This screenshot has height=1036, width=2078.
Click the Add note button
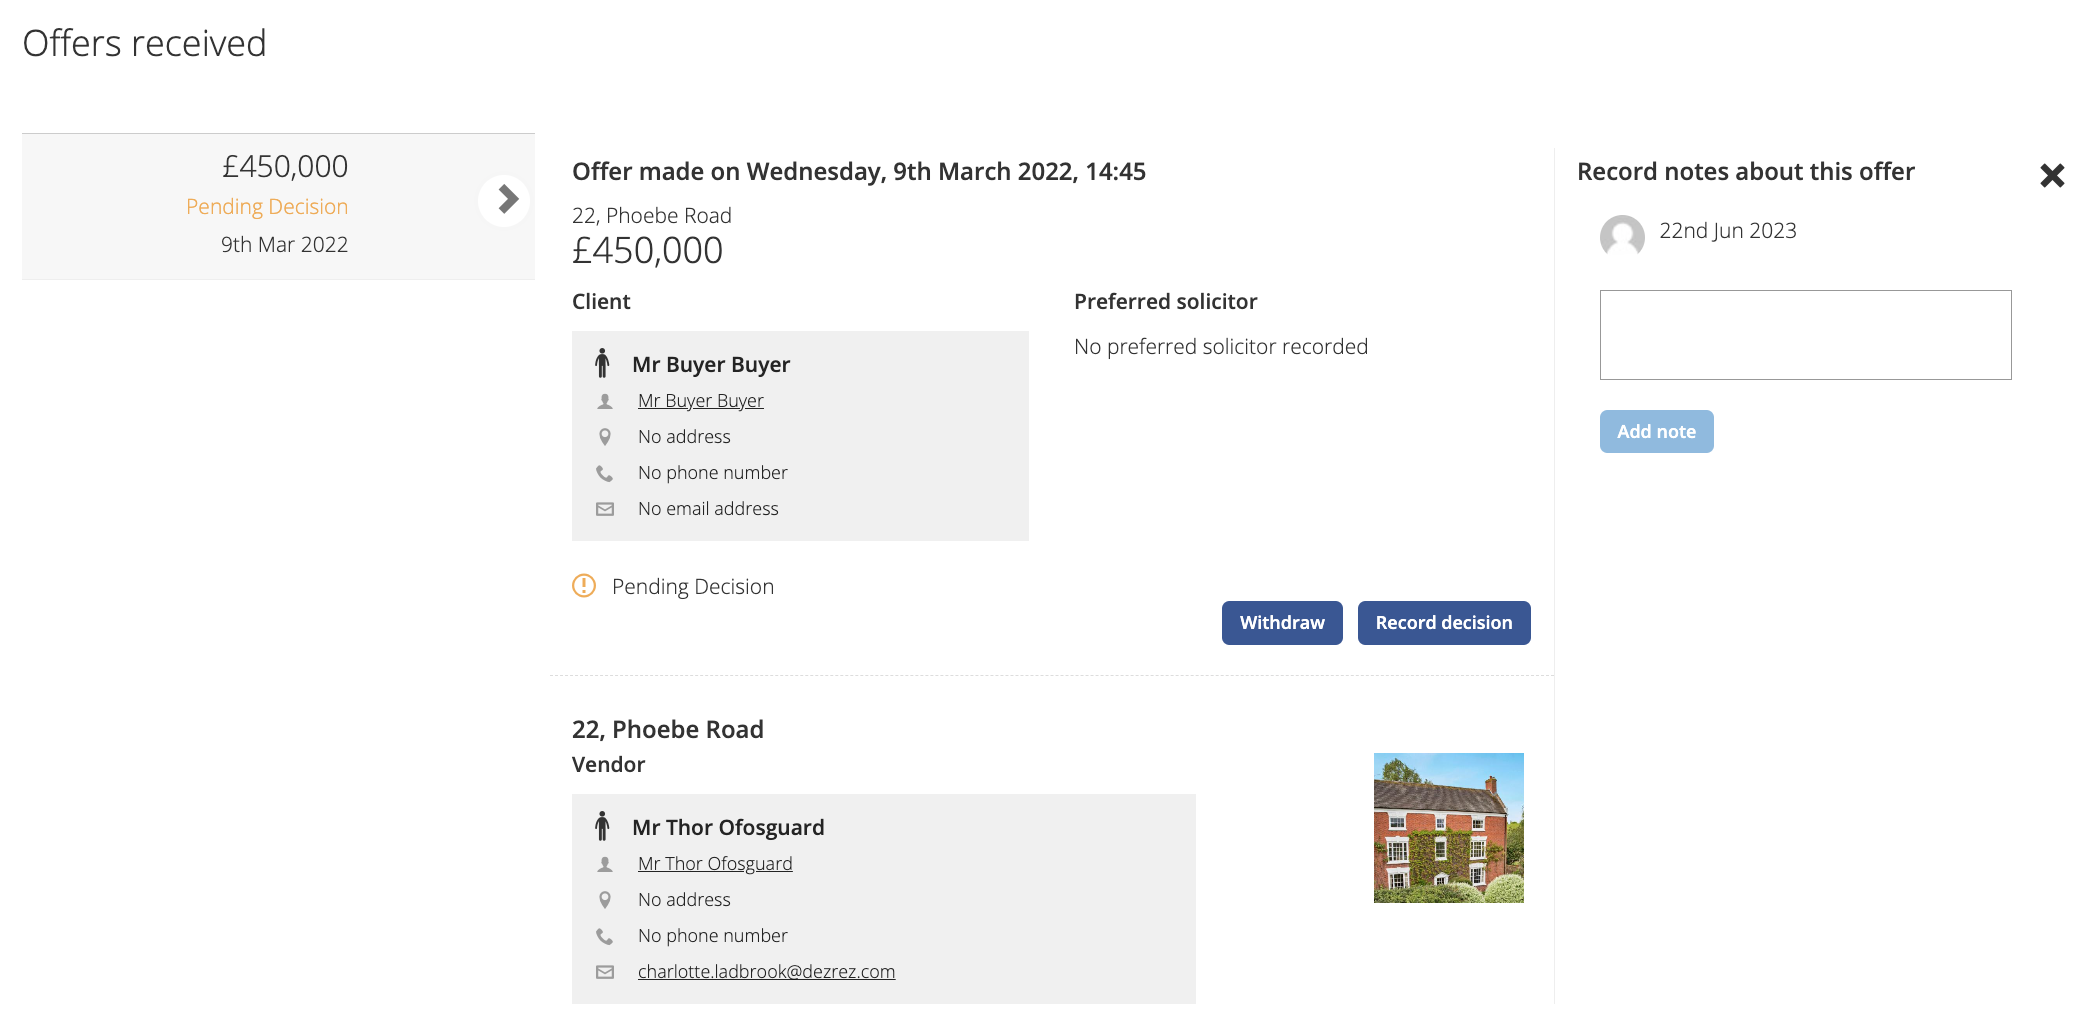1656,432
